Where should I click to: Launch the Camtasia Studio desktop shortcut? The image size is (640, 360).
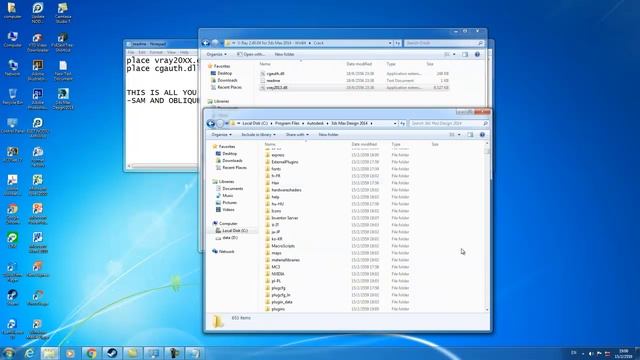[63, 12]
